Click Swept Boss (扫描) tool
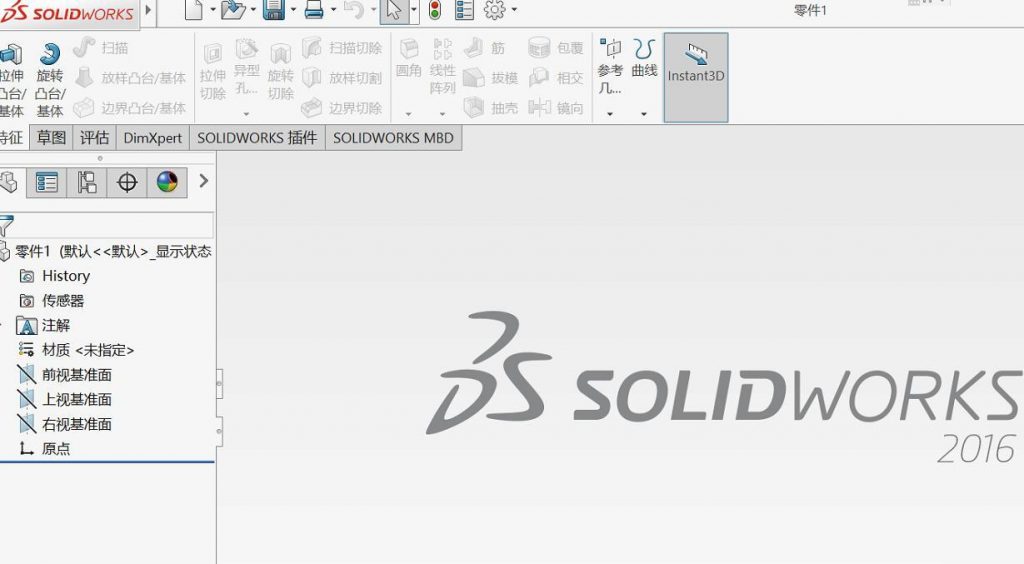The height and width of the screenshot is (564, 1024). pyautogui.click(x=101, y=48)
